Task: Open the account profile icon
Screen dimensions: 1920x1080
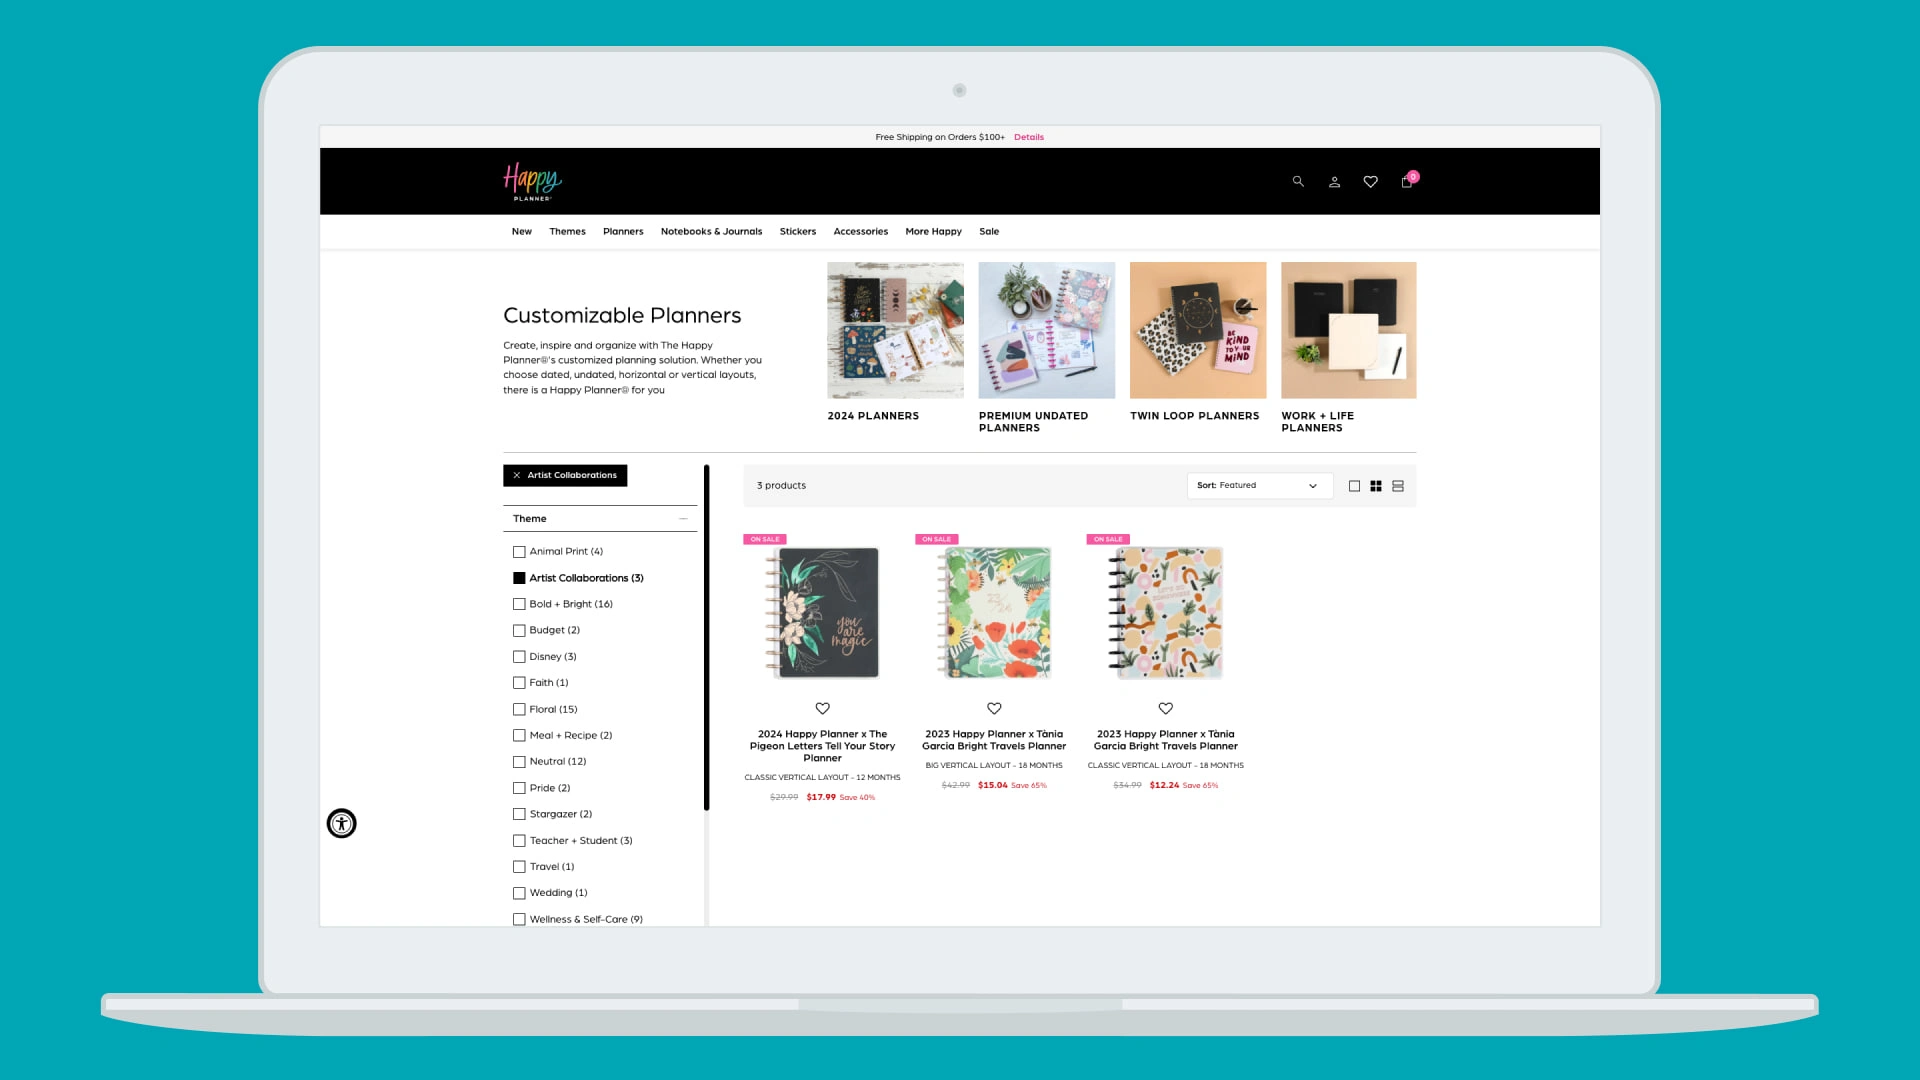Action: [1334, 182]
